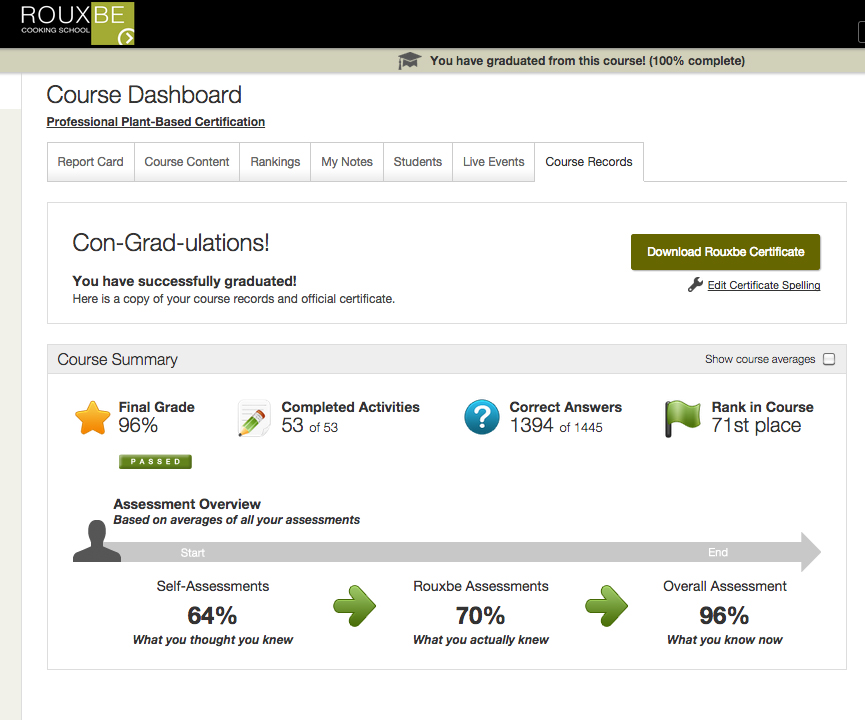
Task: Click the '71st place' rank text
Action: tap(756, 425)
